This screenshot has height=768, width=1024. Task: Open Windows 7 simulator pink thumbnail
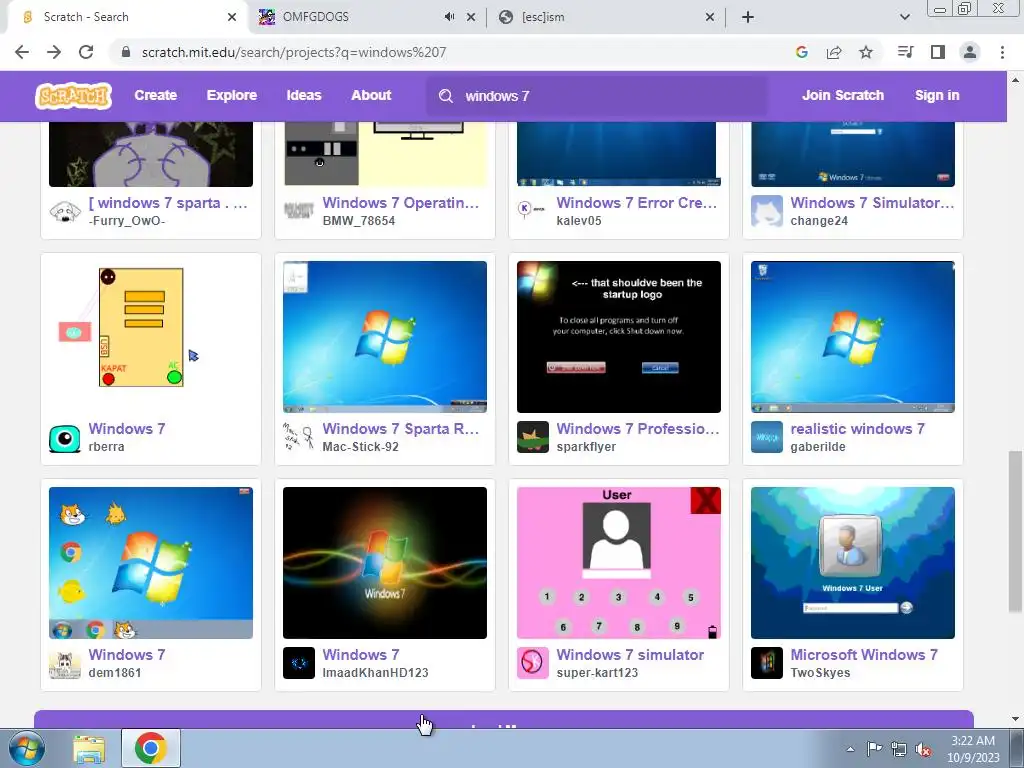tap(618, 563)
